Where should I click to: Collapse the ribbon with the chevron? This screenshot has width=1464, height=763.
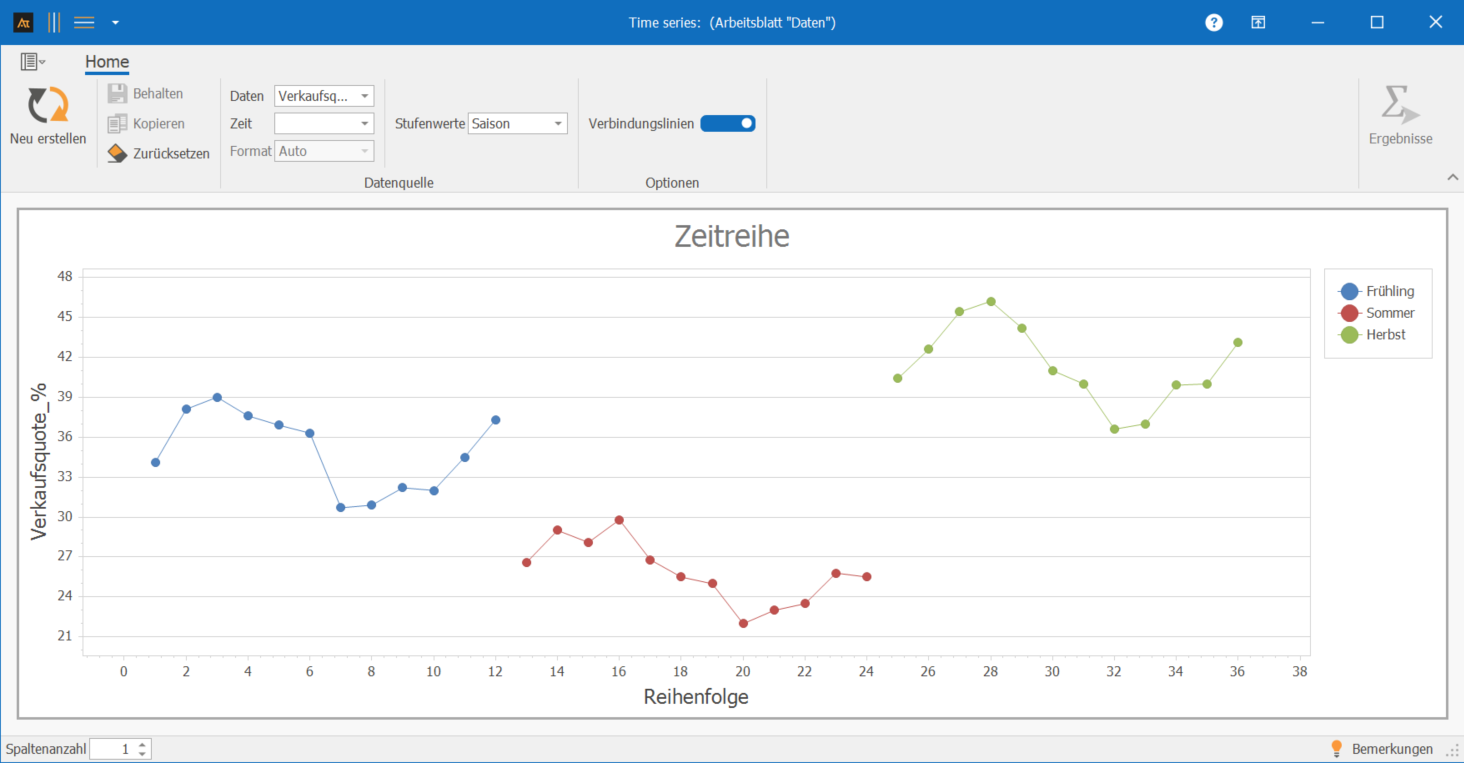click(1452, 177)
